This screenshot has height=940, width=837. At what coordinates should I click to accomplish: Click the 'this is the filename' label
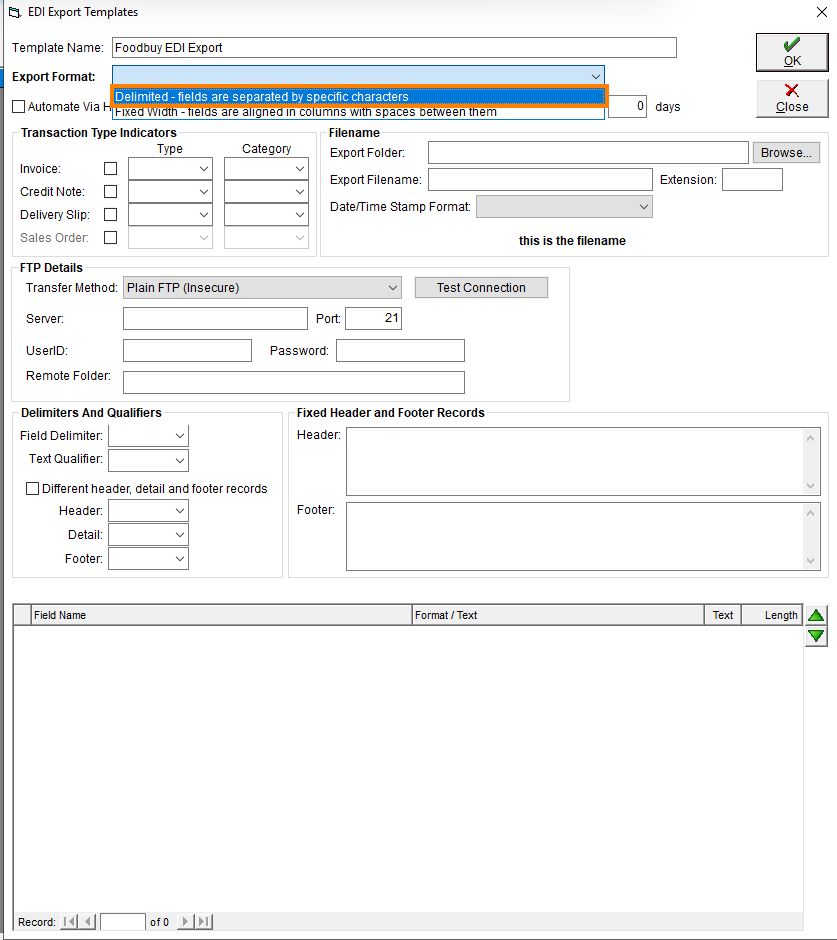tap(572, 241)
